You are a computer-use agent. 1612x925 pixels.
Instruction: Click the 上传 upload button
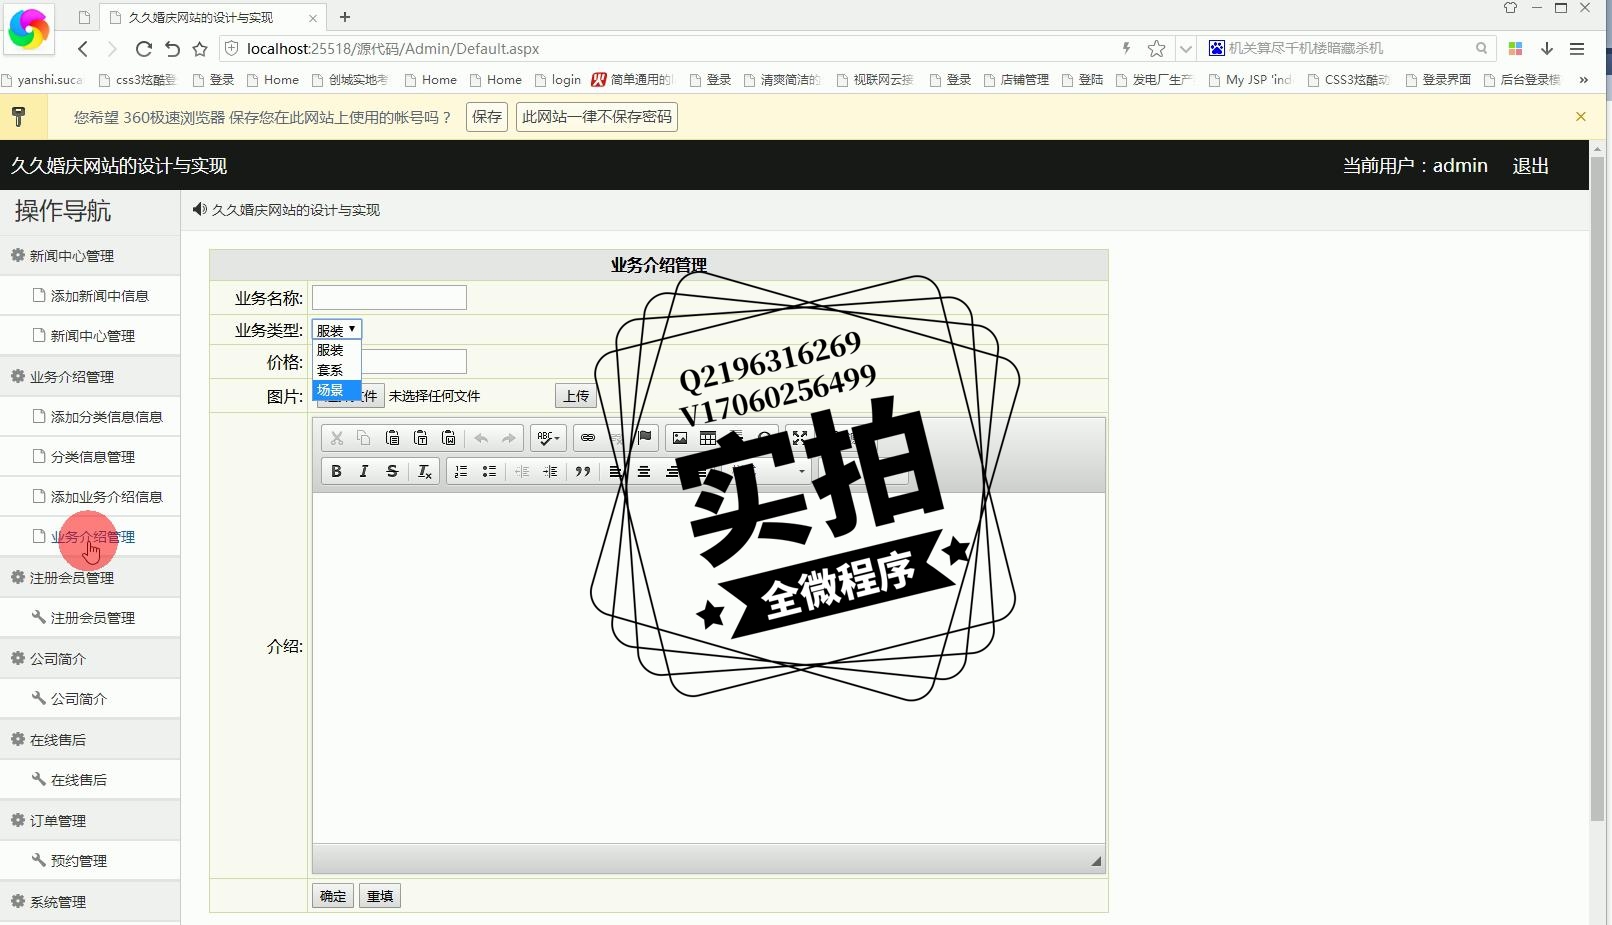pos(576,396)
